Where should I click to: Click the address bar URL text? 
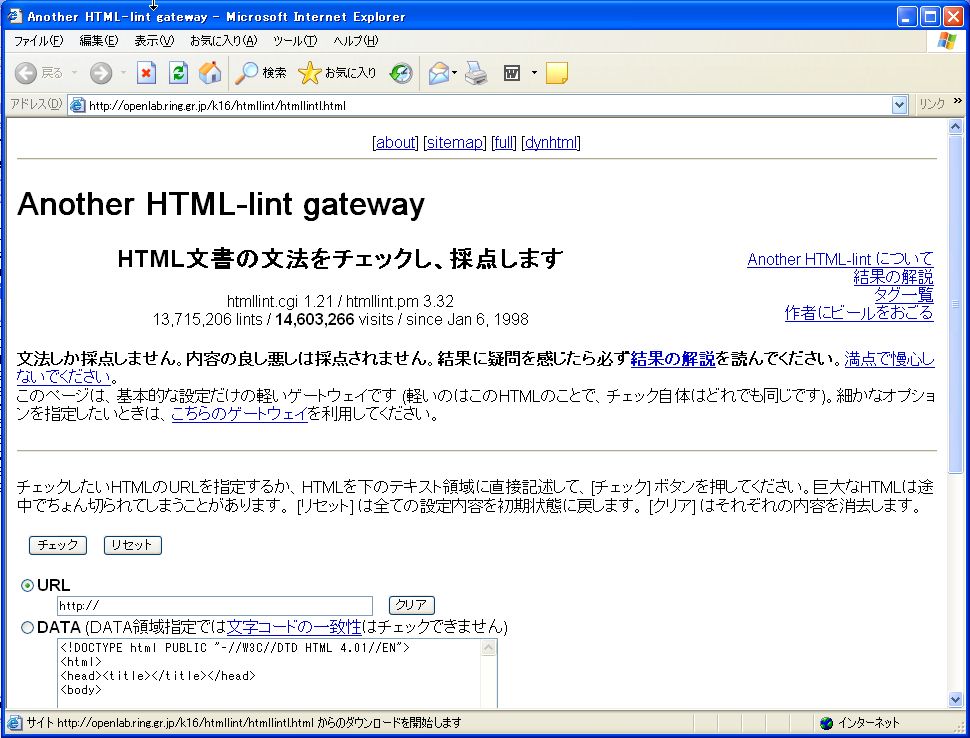pyautogui.click(x=217, y=106)
